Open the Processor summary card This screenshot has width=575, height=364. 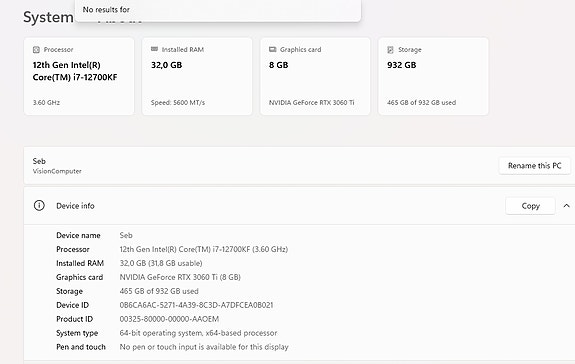tap(79, 76)
